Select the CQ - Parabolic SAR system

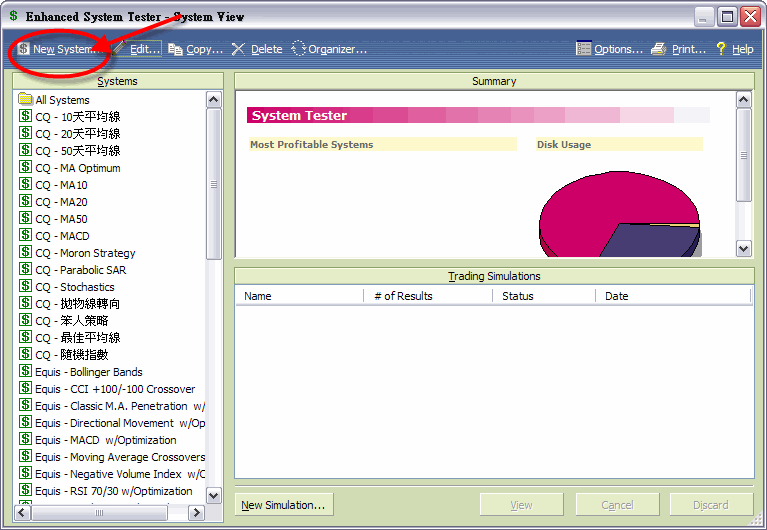[x=72, y=270]
